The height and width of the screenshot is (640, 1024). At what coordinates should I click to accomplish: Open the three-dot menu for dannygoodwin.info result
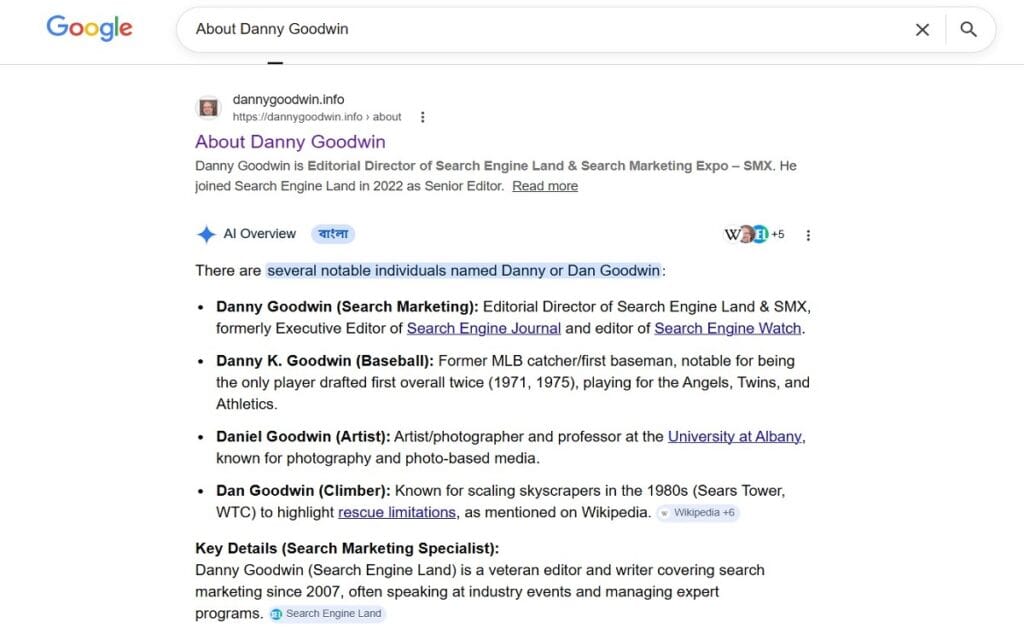click(422, 116)
